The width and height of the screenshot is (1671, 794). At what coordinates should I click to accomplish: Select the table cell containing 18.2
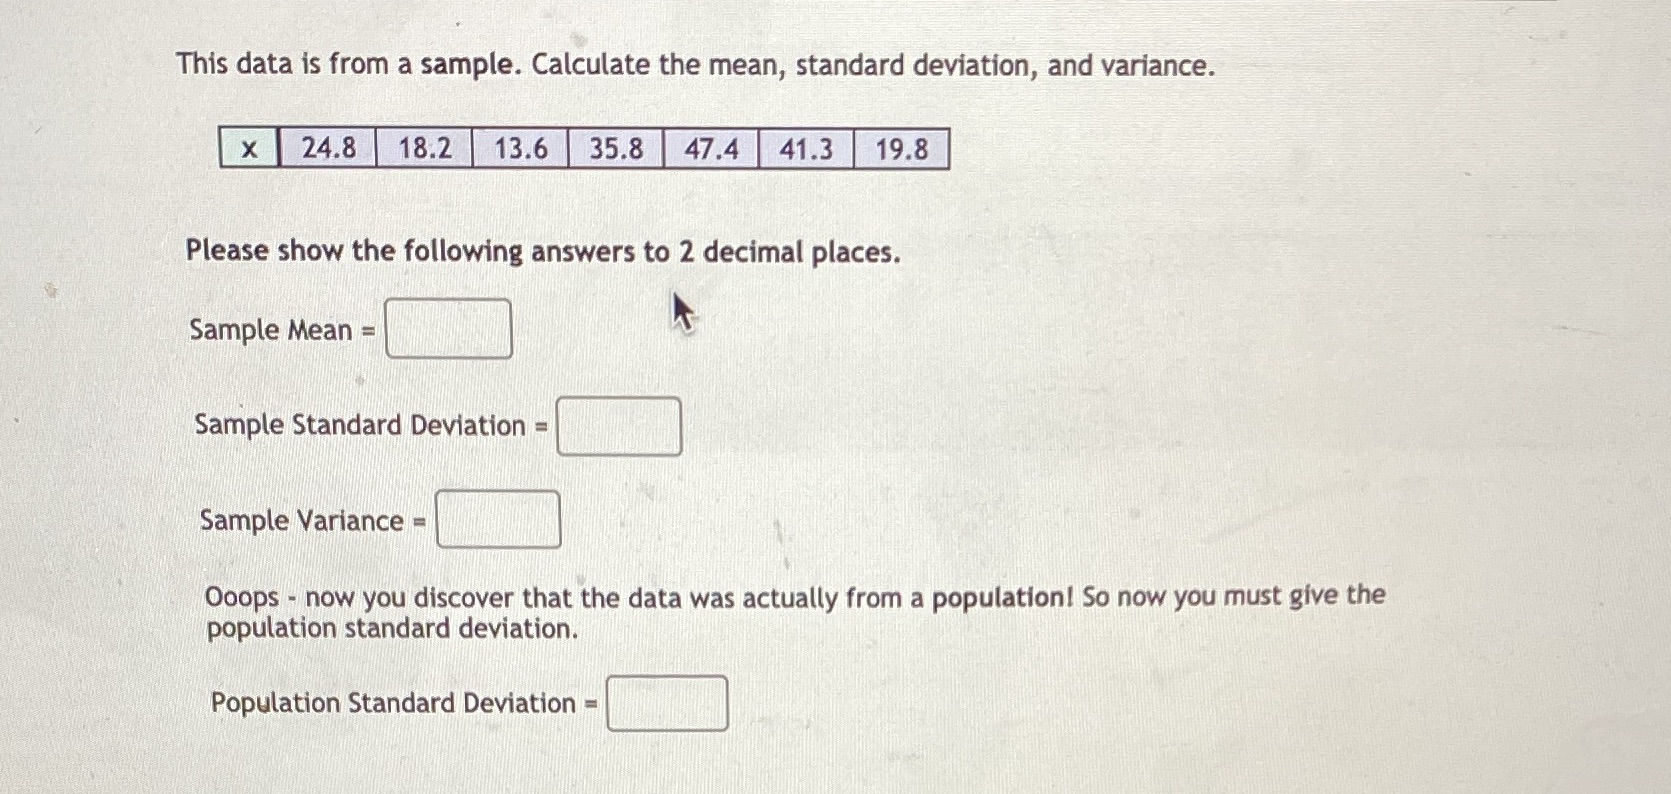coord(421,149)
